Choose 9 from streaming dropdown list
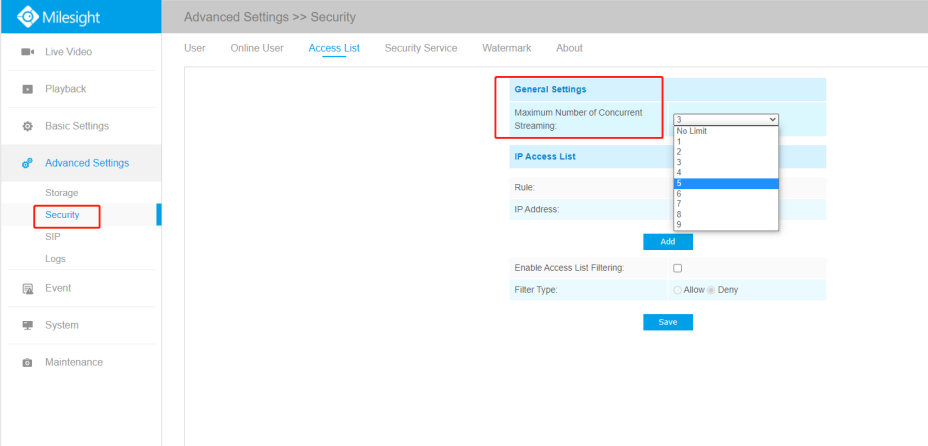Image resolution: width=928 pixels, height=446 pixels. pyautogui.click(x=726, y=225)
